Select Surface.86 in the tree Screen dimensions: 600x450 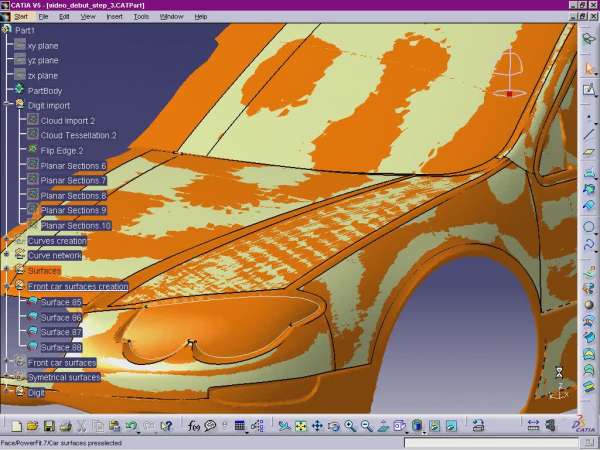pyautogui.click(x=61, y=317)
